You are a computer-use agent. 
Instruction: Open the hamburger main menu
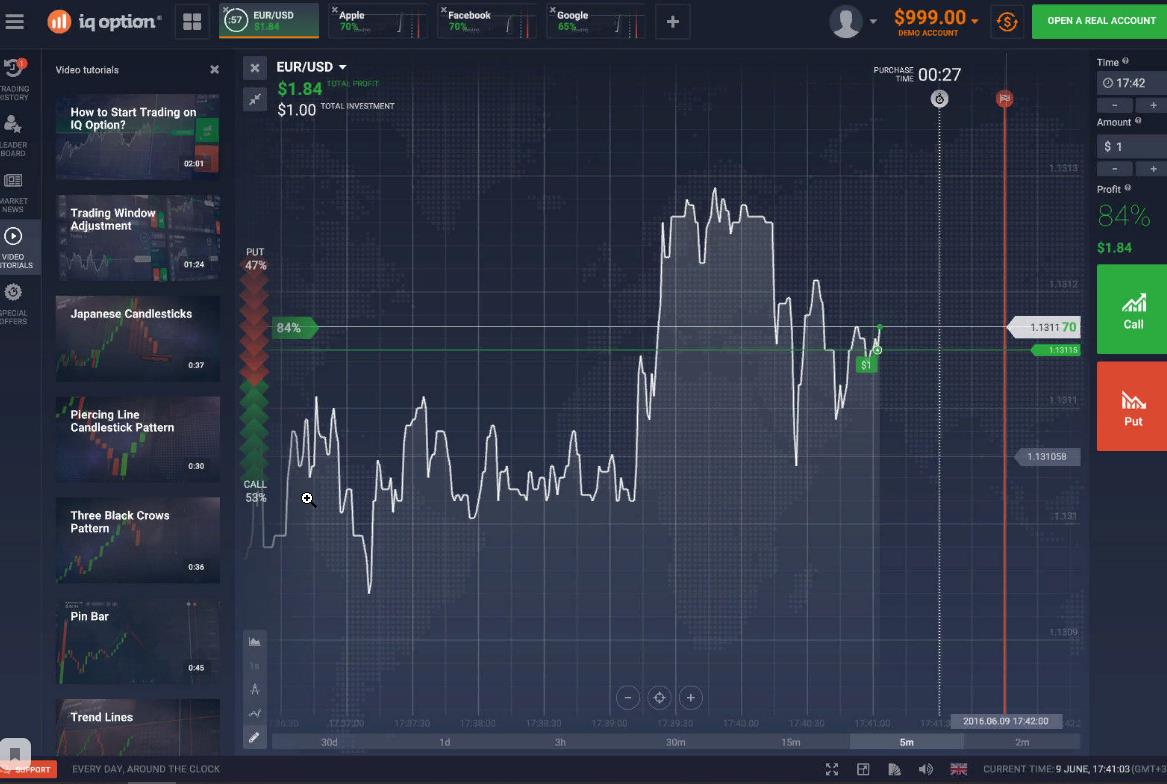14,22
